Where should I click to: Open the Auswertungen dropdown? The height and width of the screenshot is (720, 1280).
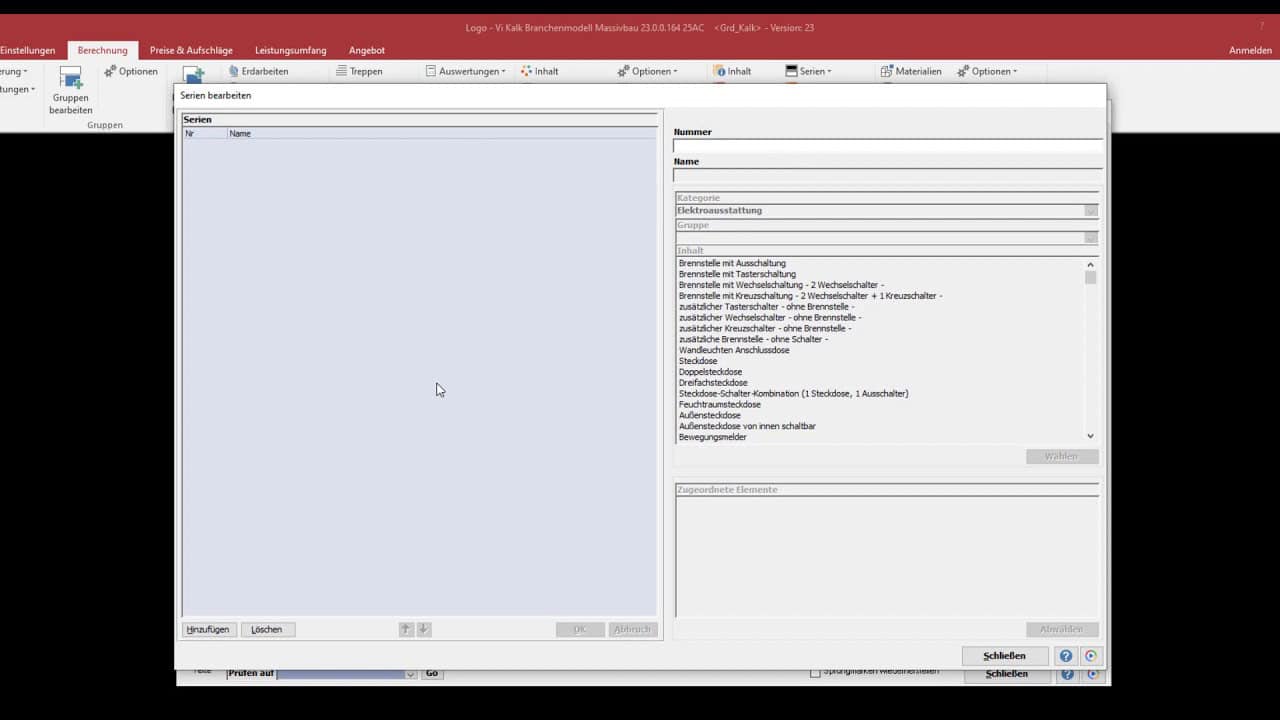(x=465, y=71)
